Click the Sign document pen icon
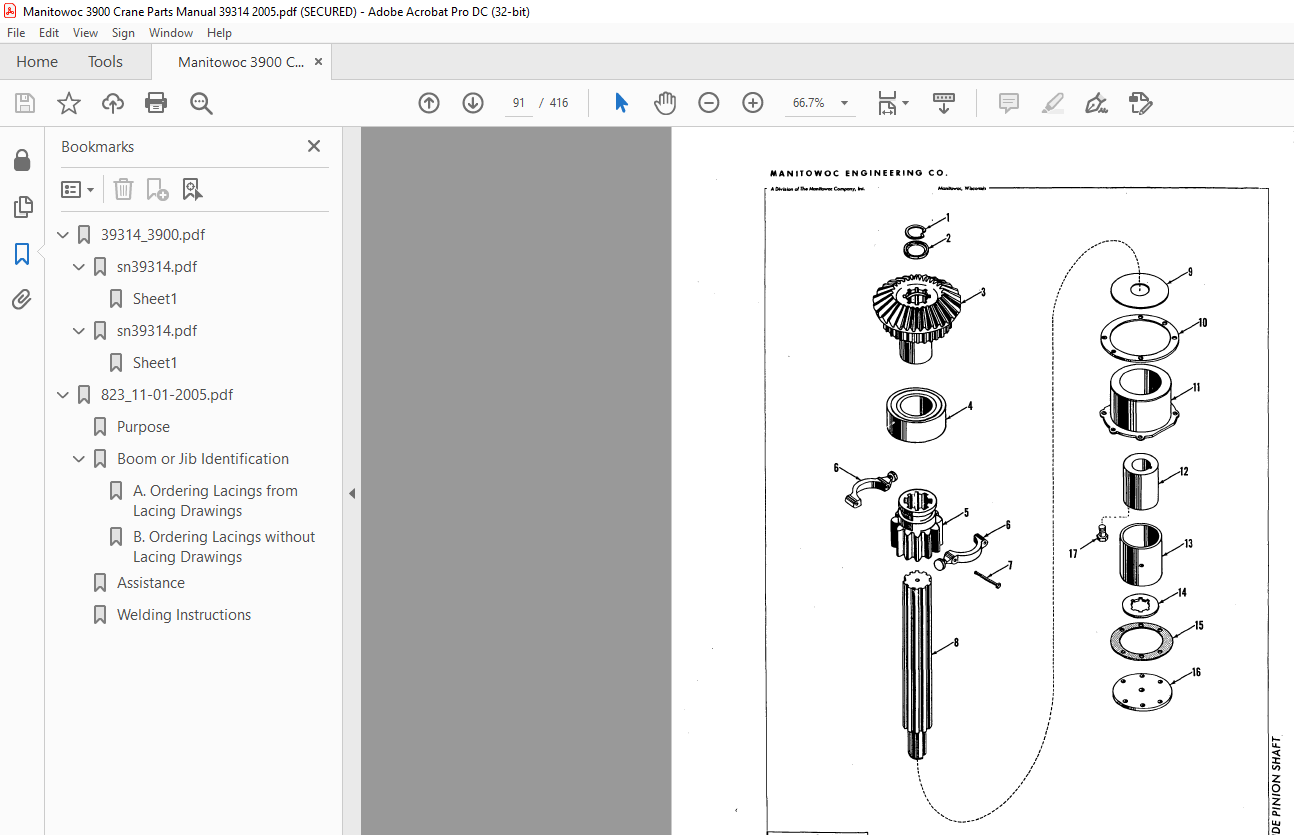This screenshot has height=835, width=1294. pyautogui.click(x=1096, y=103)
